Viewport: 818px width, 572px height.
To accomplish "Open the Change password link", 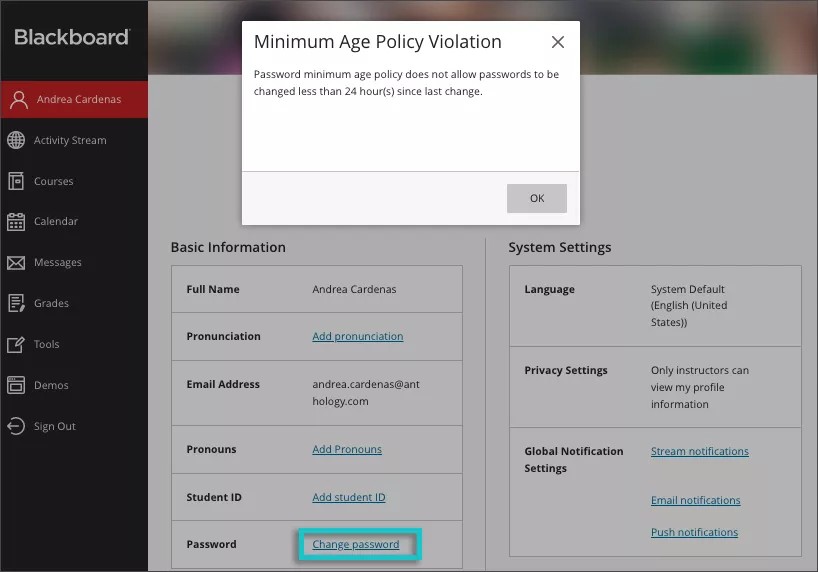I will [355, 544].
